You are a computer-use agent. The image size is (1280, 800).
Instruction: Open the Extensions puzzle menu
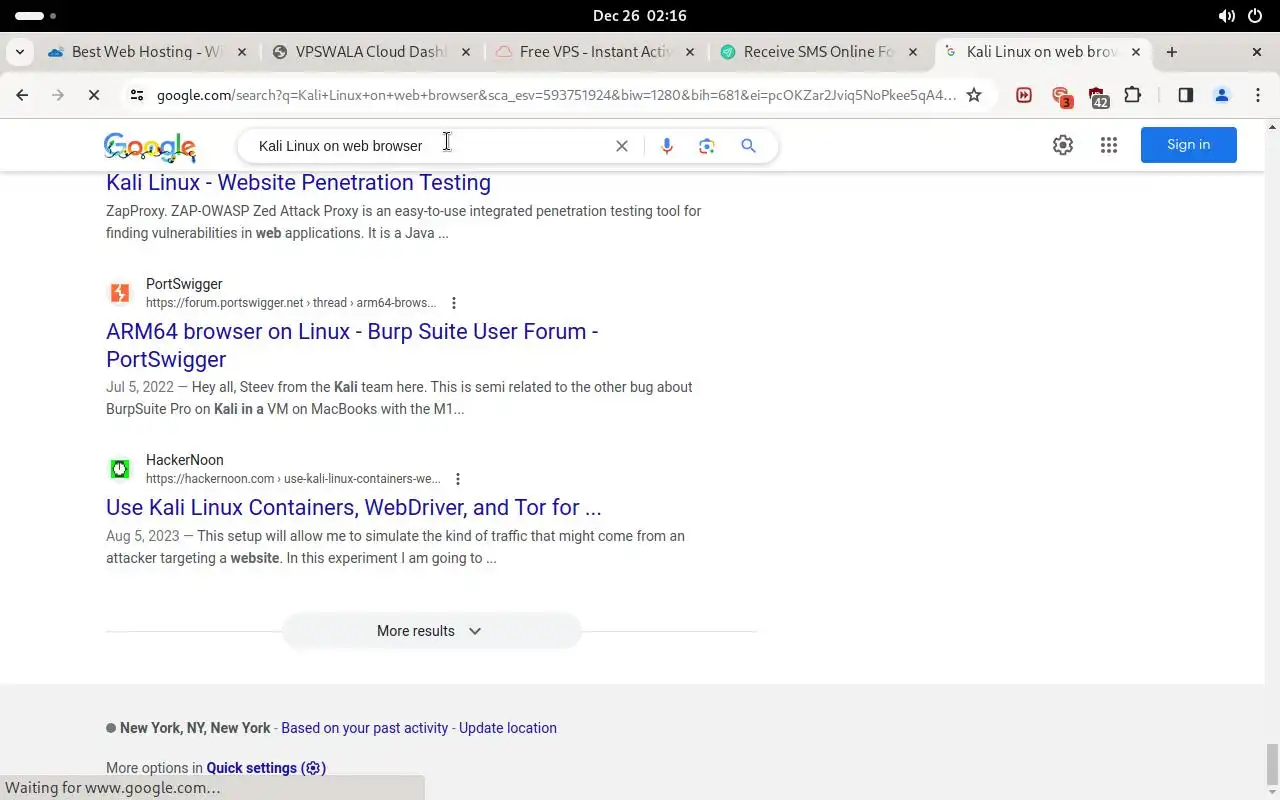(1133, 95)
